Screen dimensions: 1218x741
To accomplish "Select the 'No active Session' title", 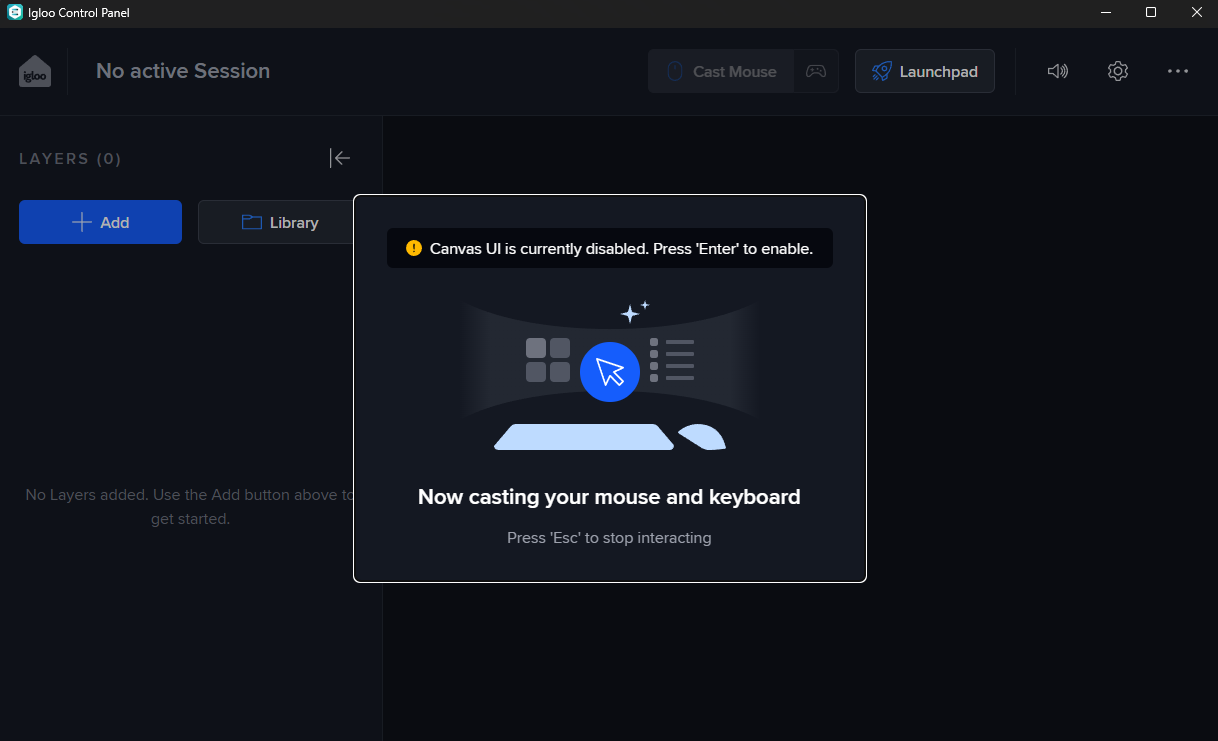I will point(183,71).
